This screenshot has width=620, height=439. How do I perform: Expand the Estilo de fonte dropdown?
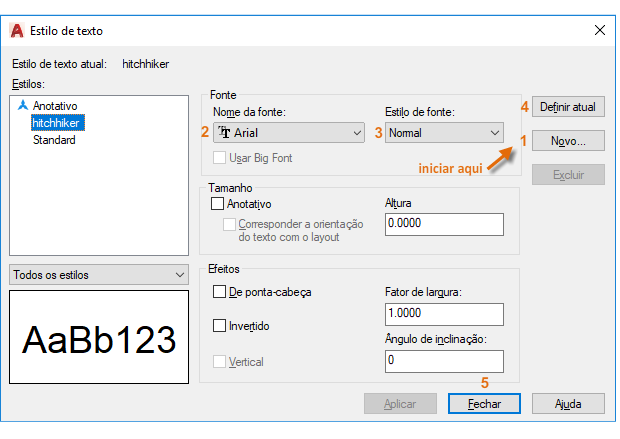[x=444, y=132]
